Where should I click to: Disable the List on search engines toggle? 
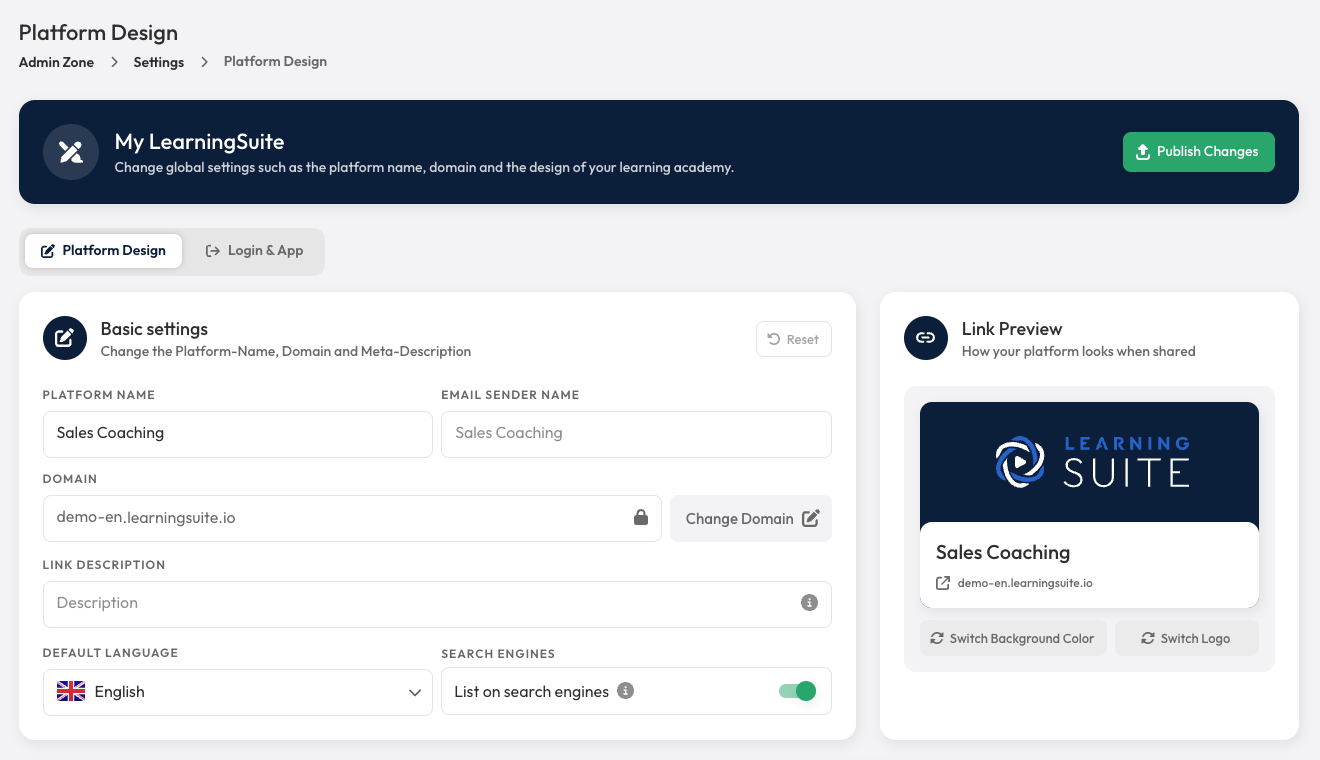(x=797, y=691)
